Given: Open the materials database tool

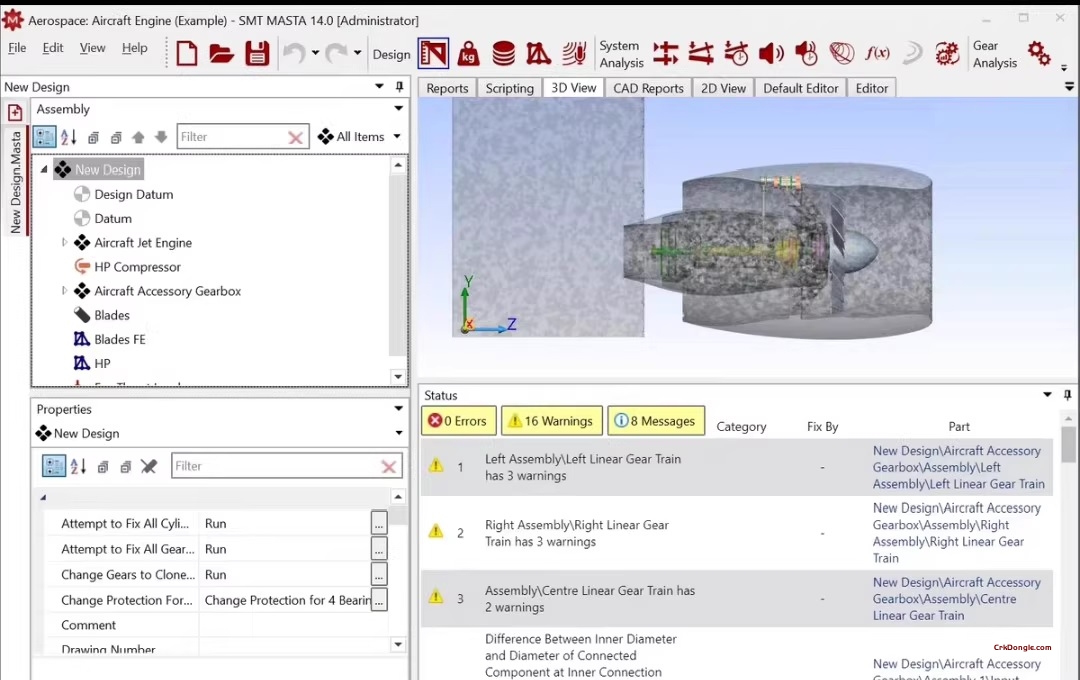Looking at the screenshot, I should pyautogui.click(x=503, y=54).
